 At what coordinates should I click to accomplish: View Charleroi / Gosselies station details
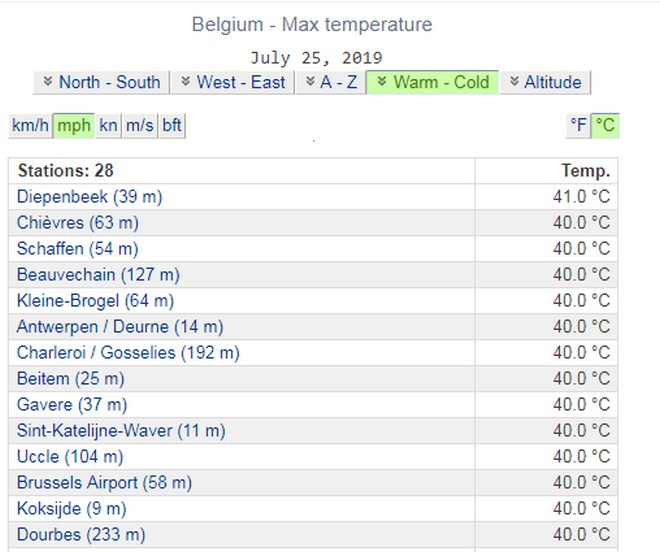point(128,353)
